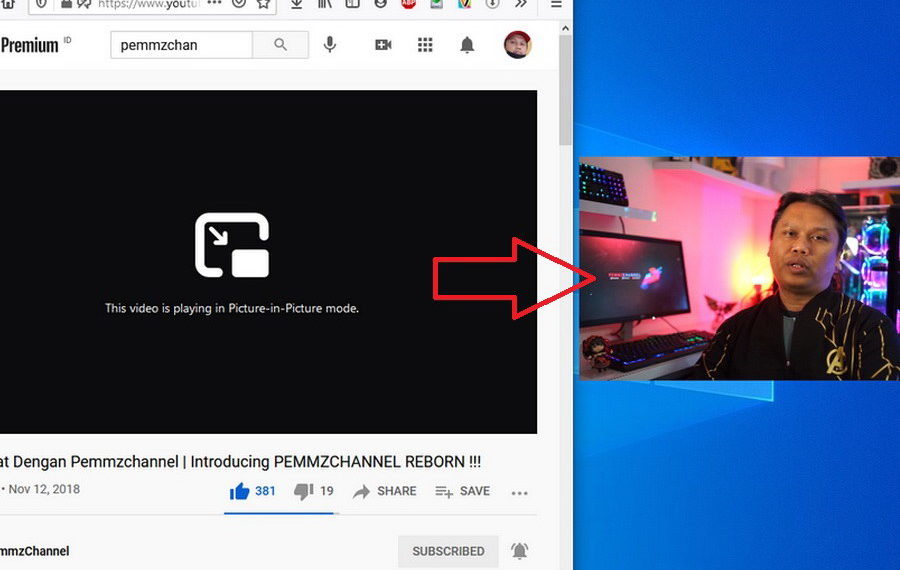Open the page actions three-dots in address bar
This screenshot has height=570, width=900.
215,3
